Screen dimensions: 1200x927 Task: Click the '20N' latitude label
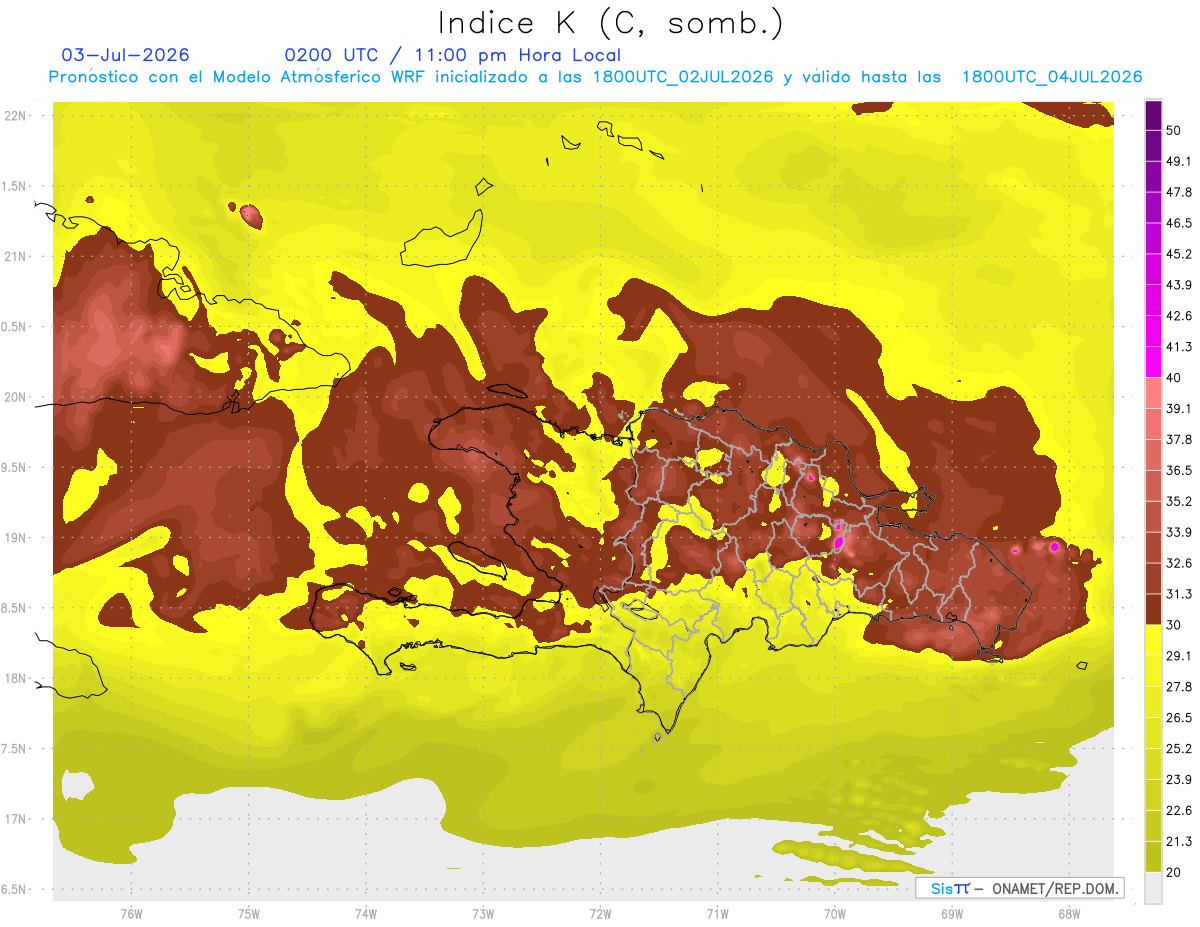16,397
